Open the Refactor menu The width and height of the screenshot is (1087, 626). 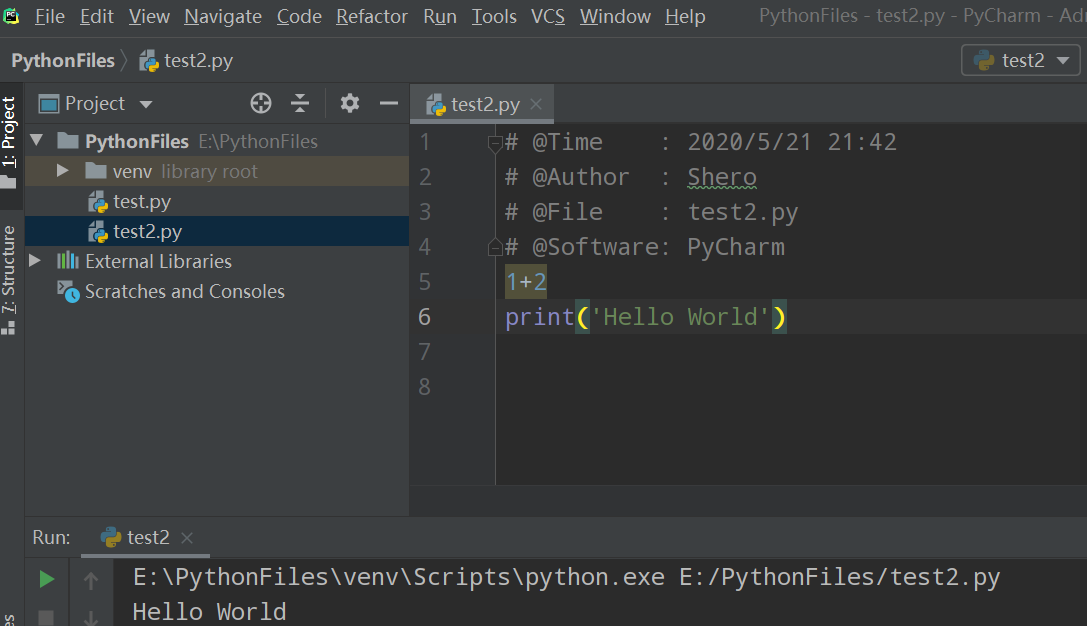point(372,16)
